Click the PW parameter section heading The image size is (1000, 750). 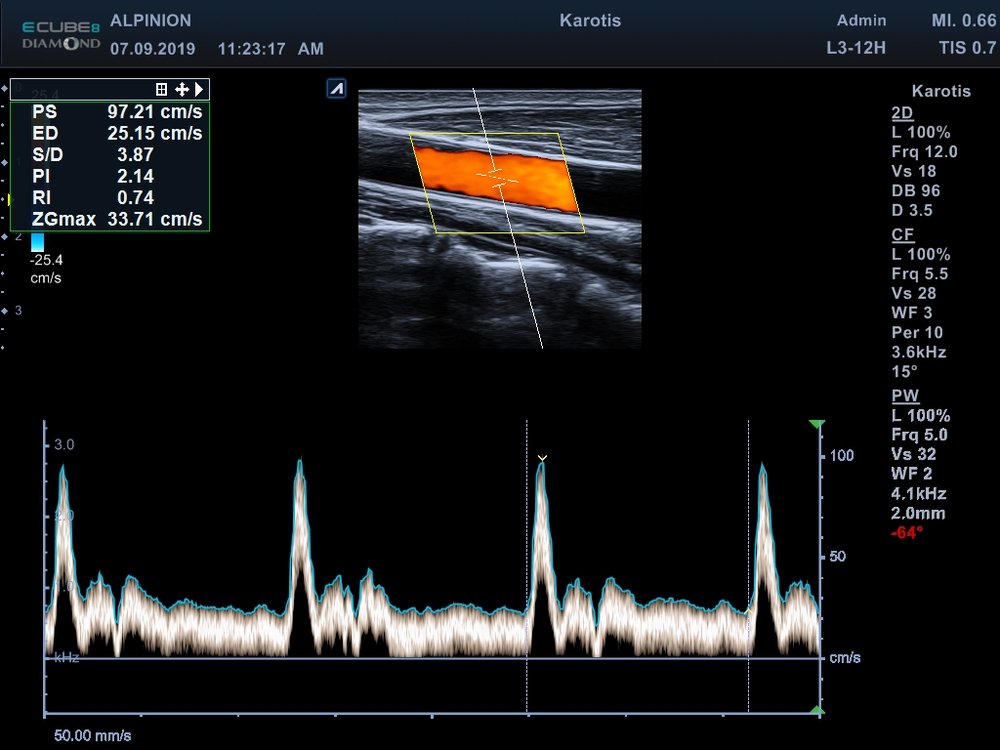[x=905, y=395]
